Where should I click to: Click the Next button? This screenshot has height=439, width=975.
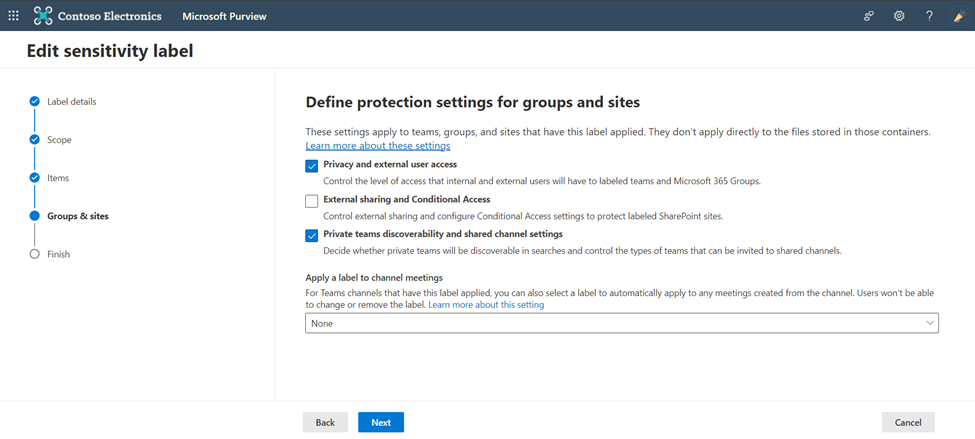pos(381,422)
